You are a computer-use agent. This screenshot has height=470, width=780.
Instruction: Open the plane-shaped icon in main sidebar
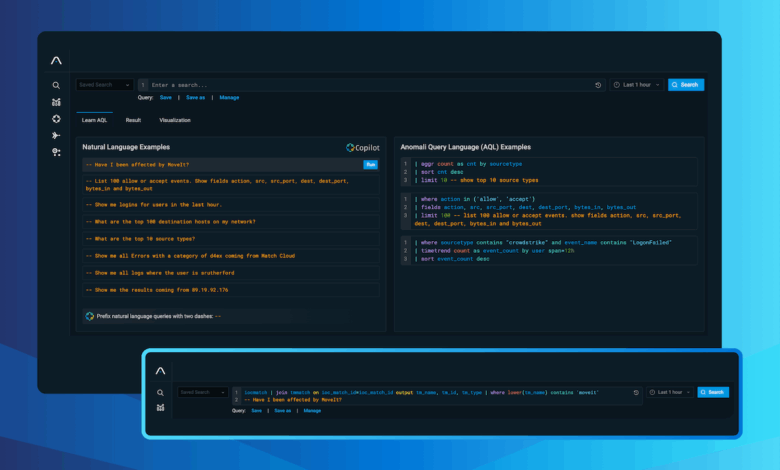point(56,135)
